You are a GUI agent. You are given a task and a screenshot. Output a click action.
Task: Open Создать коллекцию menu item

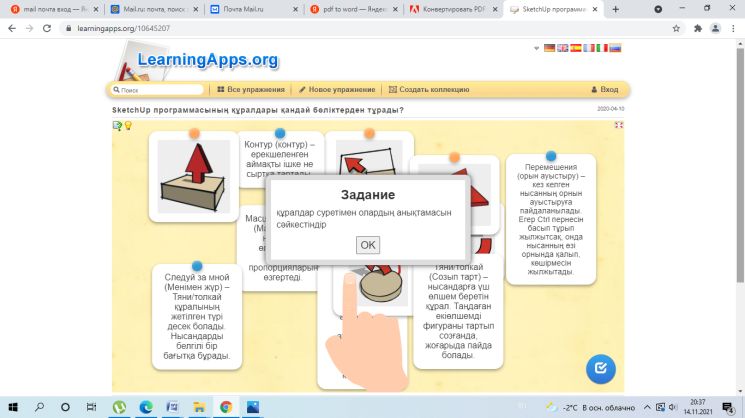click(429, 89)
